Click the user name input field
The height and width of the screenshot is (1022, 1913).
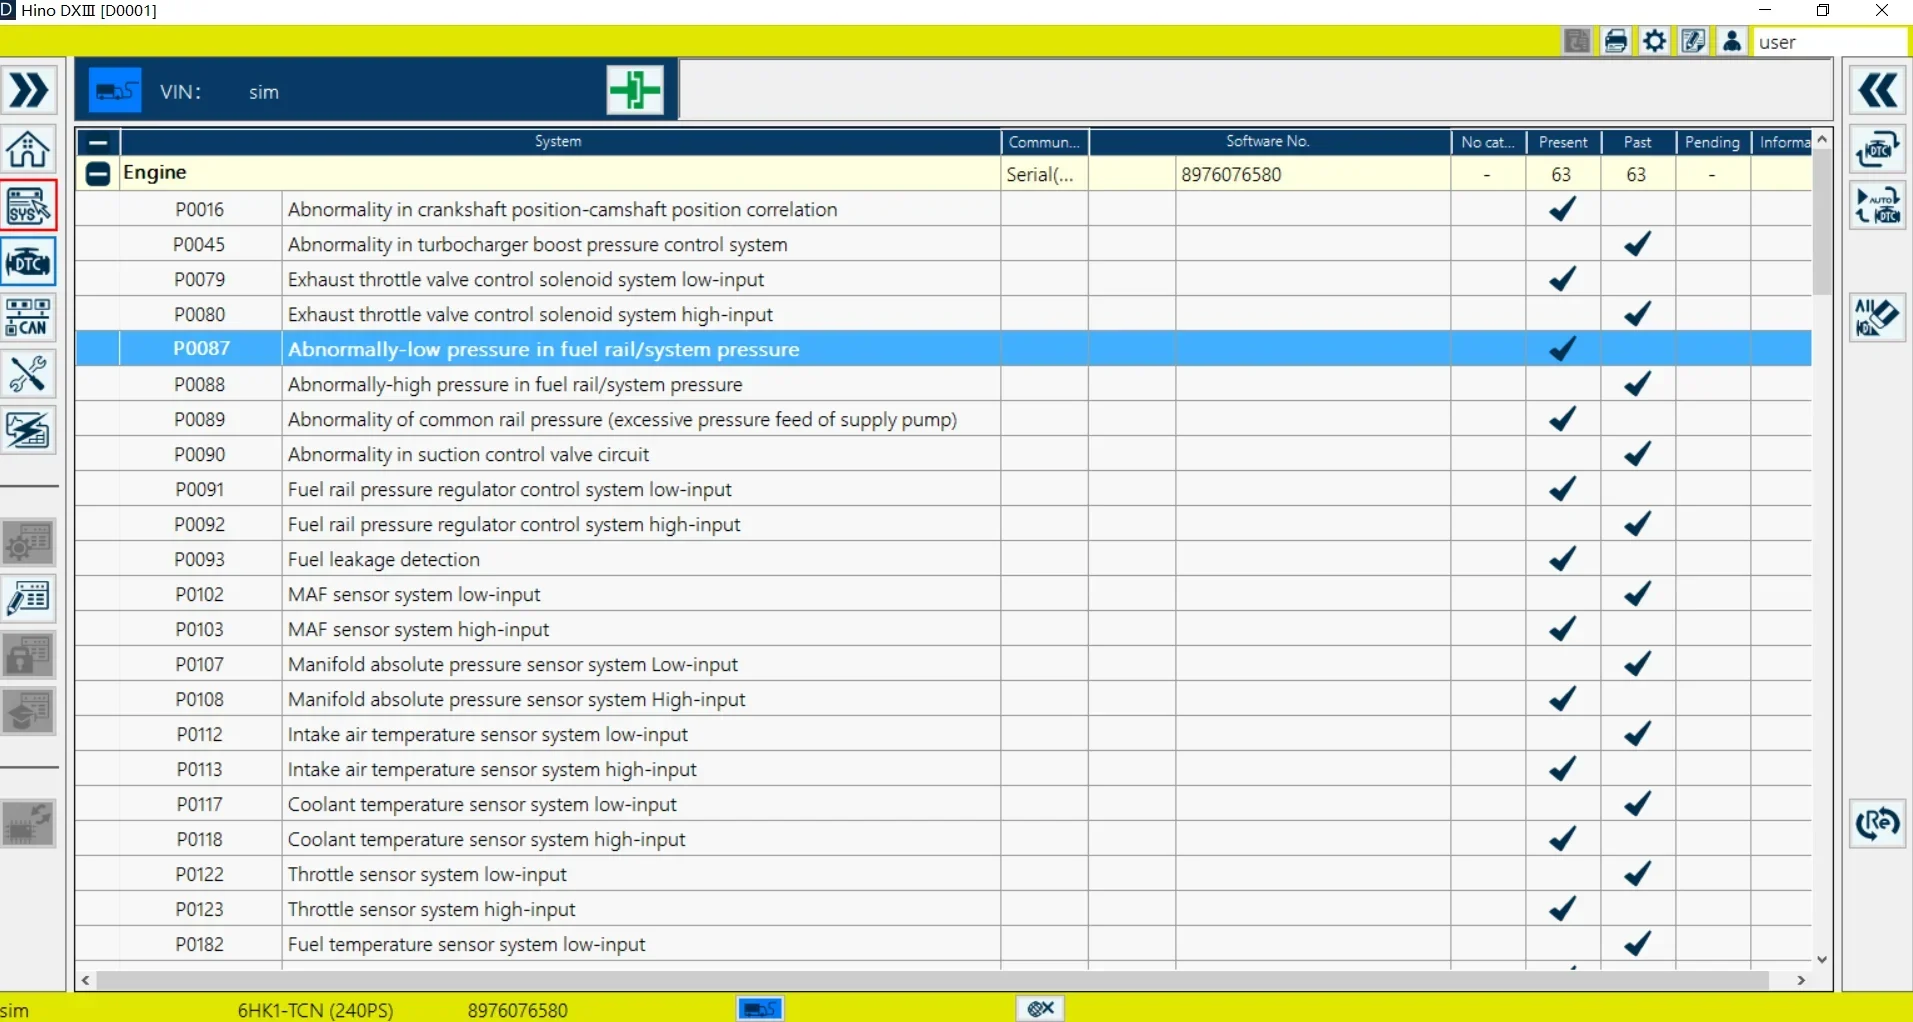(x=1829, y=42)
